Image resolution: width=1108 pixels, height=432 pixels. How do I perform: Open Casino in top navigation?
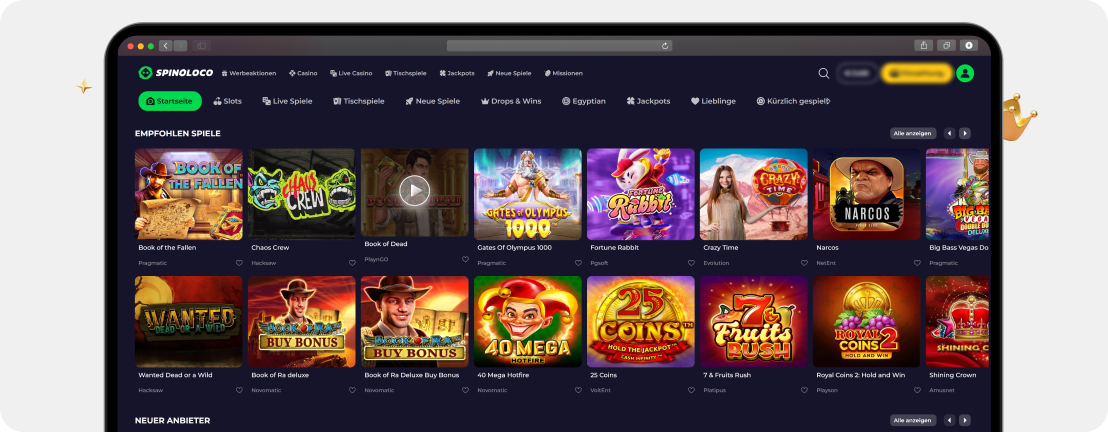(x=303, y=73)
